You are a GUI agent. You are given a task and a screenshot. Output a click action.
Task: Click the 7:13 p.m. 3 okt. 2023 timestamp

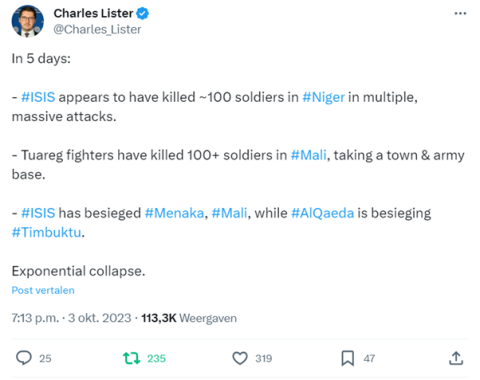[x=71, y=318]
